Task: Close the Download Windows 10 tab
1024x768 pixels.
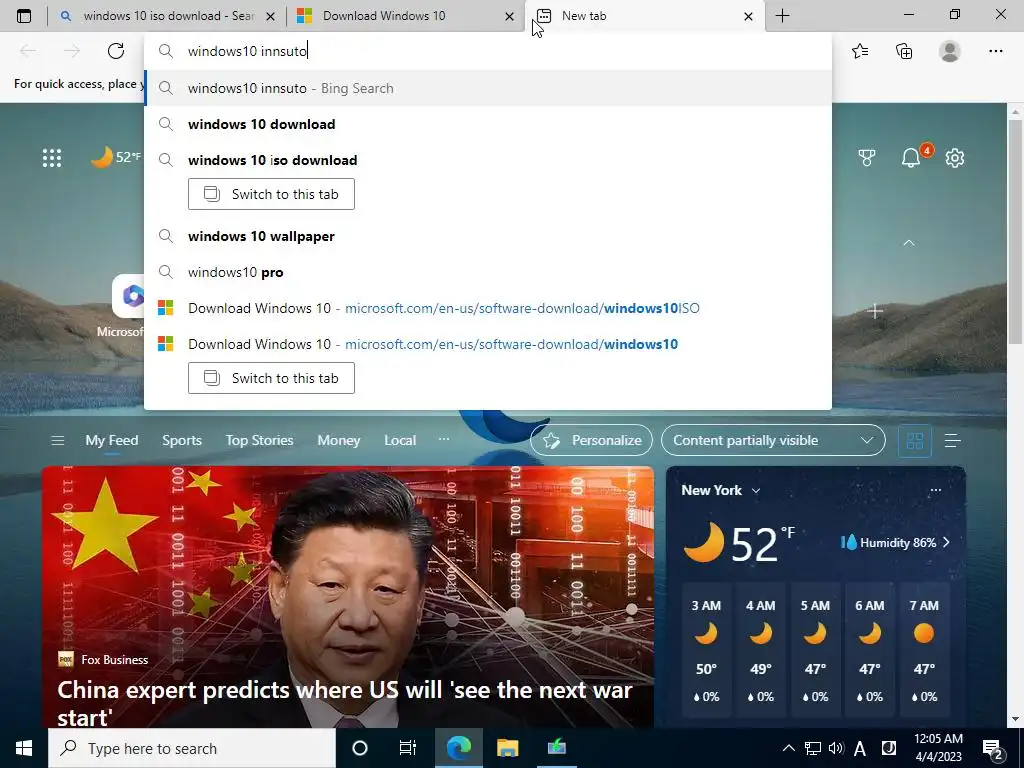Action: pyautogui.click(x=509, y=16)
